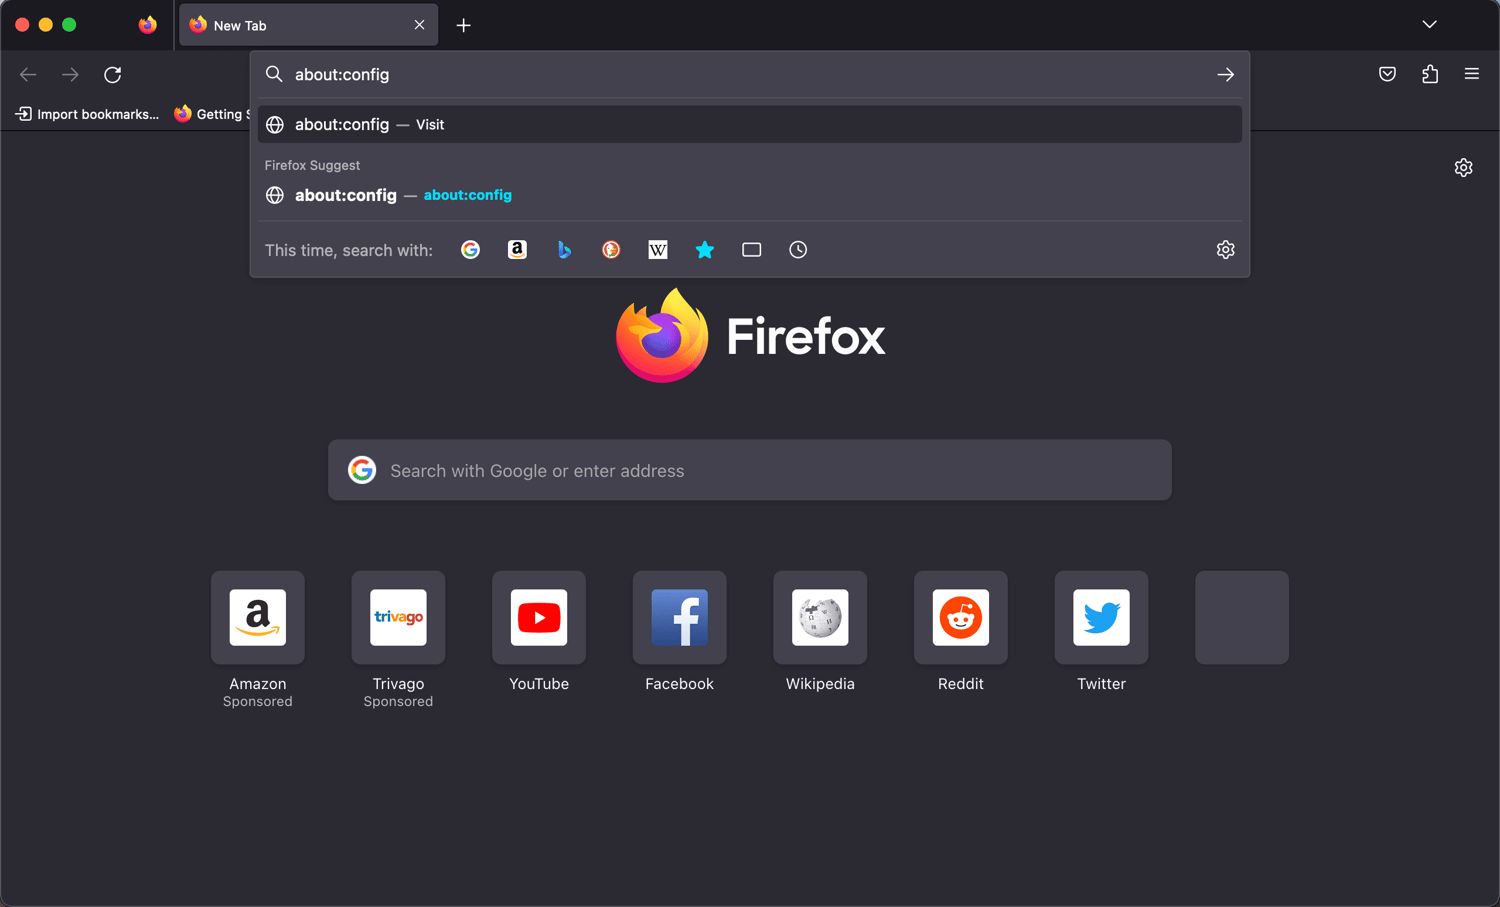Click the search magnifier in address bar
The width and height of the screenshot is (1500, 907).
tap(274, 74)
